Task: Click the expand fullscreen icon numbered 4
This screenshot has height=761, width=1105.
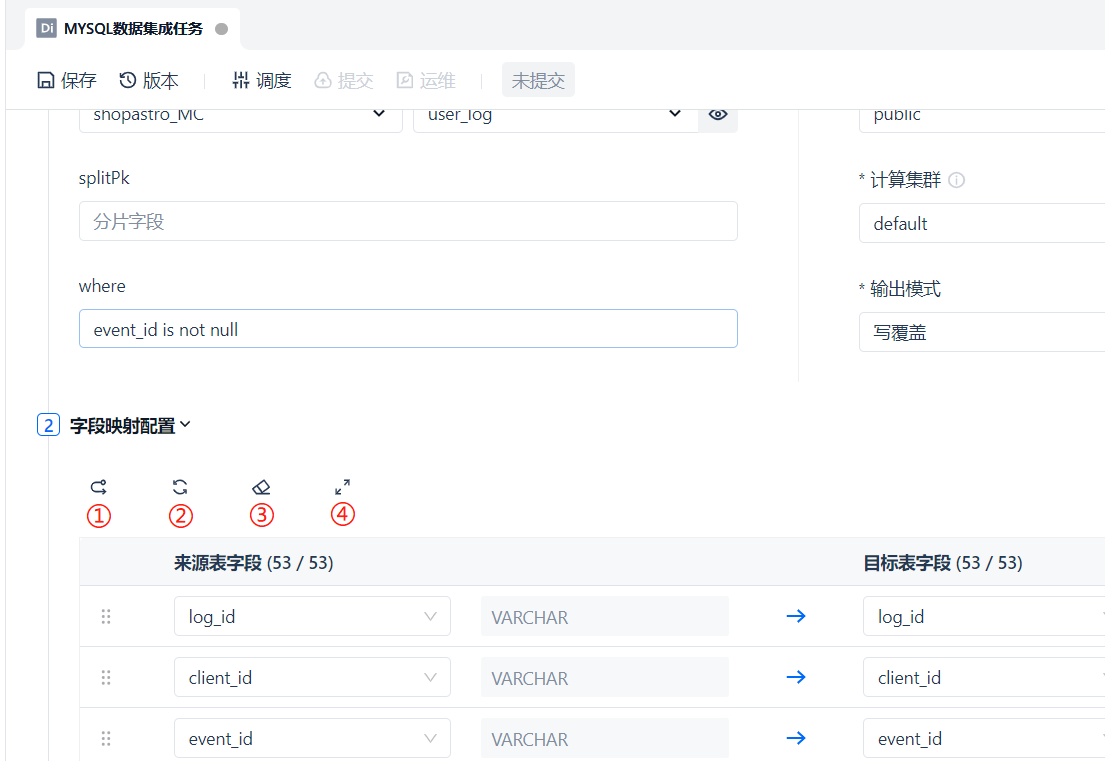Action: click(x=342, y=487)
